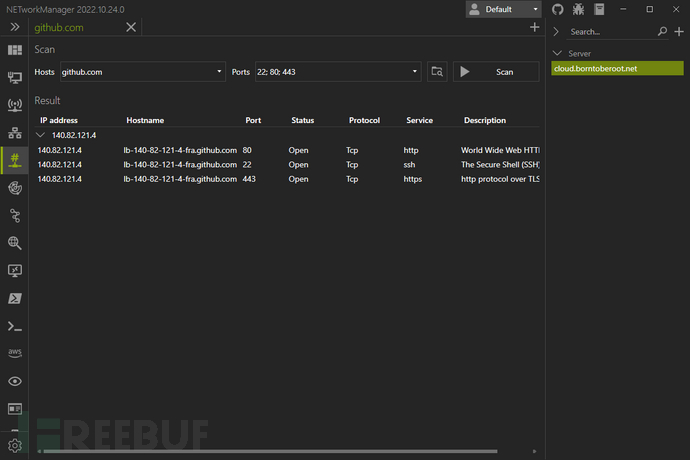Collapse the profiles side panel chevron
The image size is (690, 460).
tap(556, 31)
